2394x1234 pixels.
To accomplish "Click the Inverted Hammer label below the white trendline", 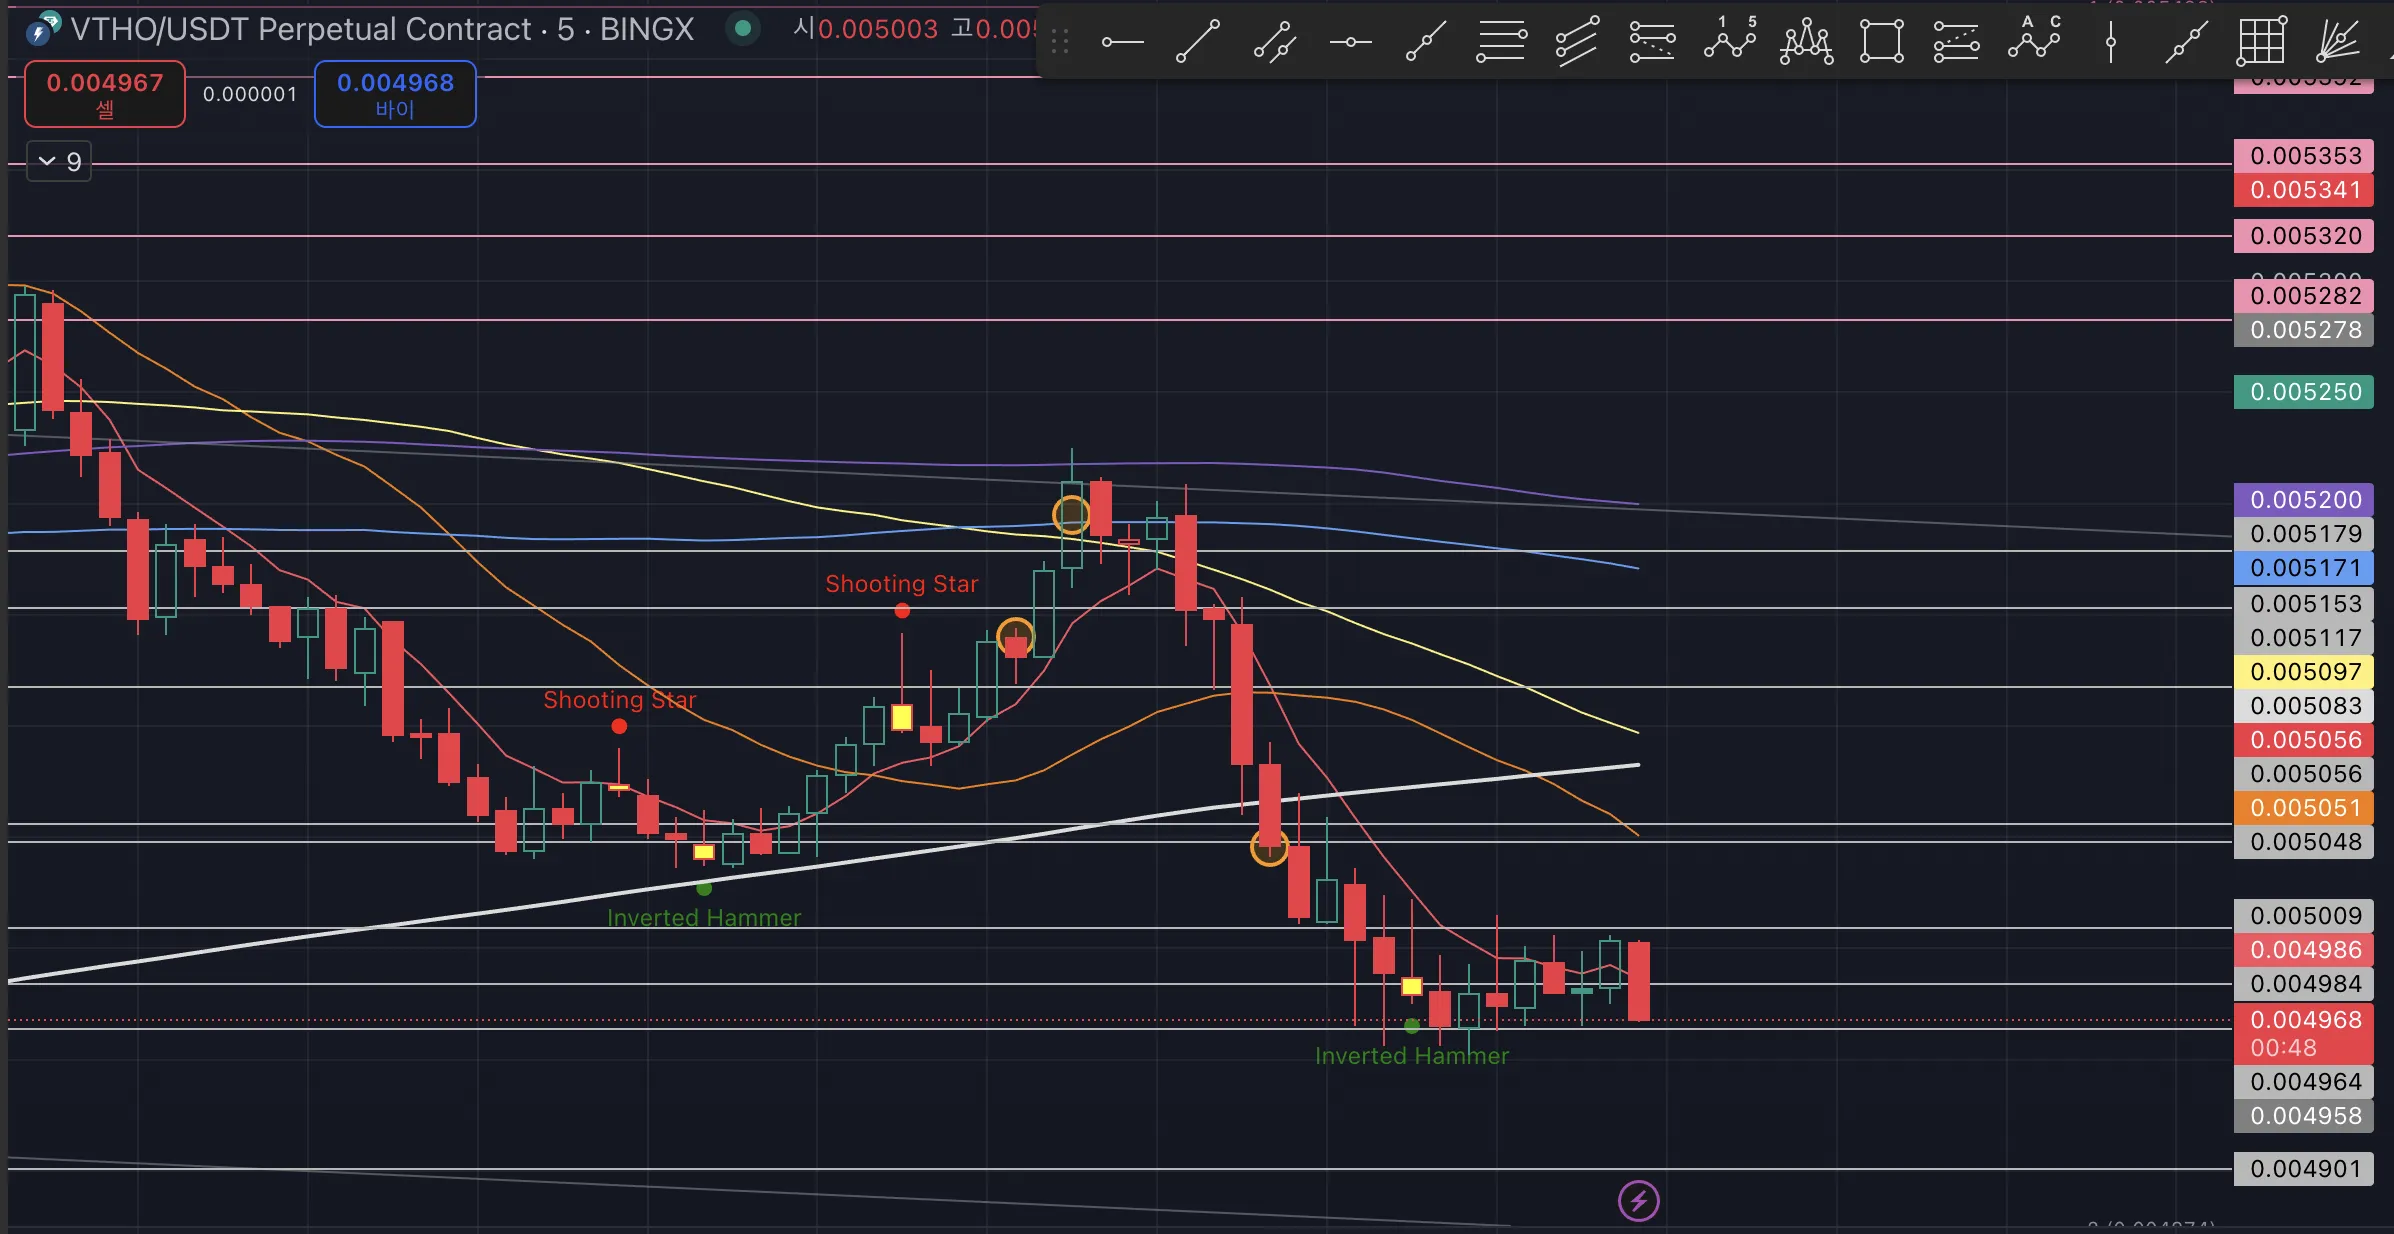I will 704,918.
